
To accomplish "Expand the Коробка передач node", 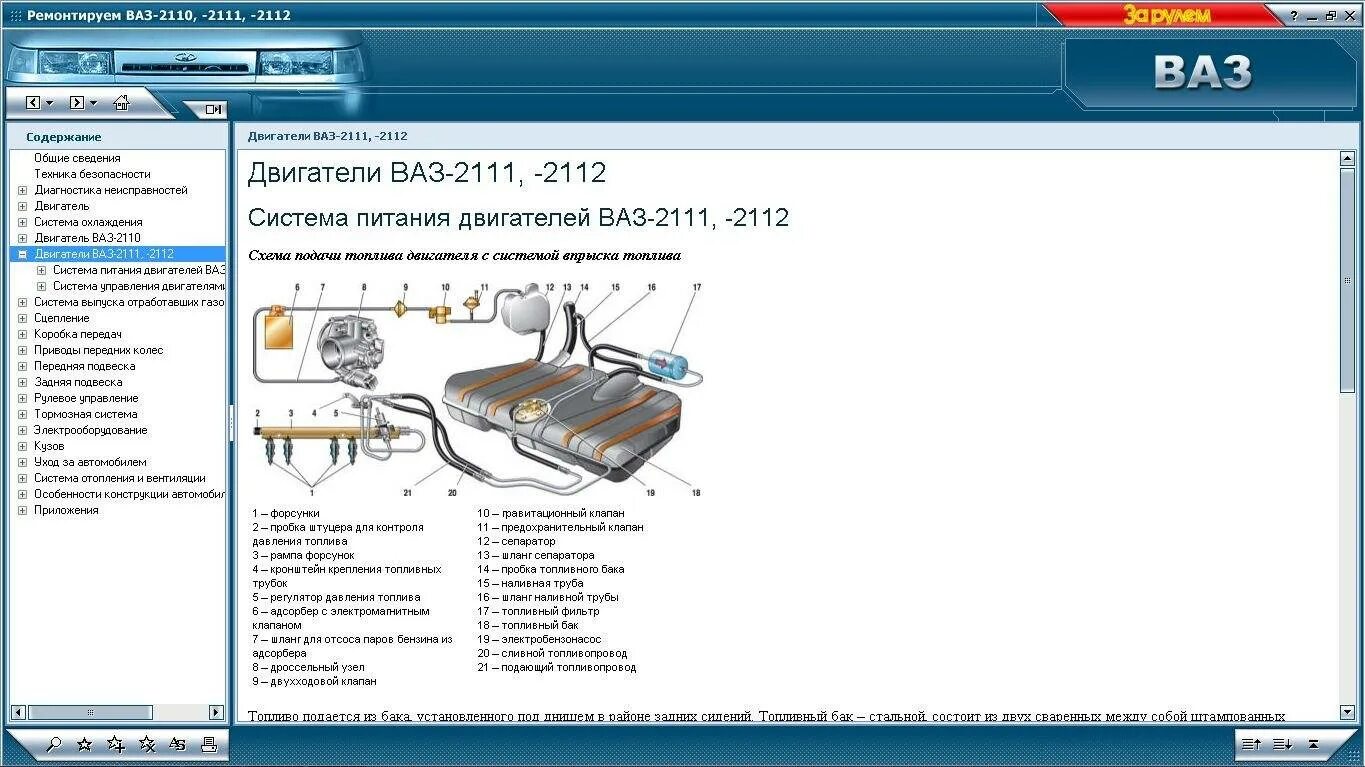I will 22,334.
